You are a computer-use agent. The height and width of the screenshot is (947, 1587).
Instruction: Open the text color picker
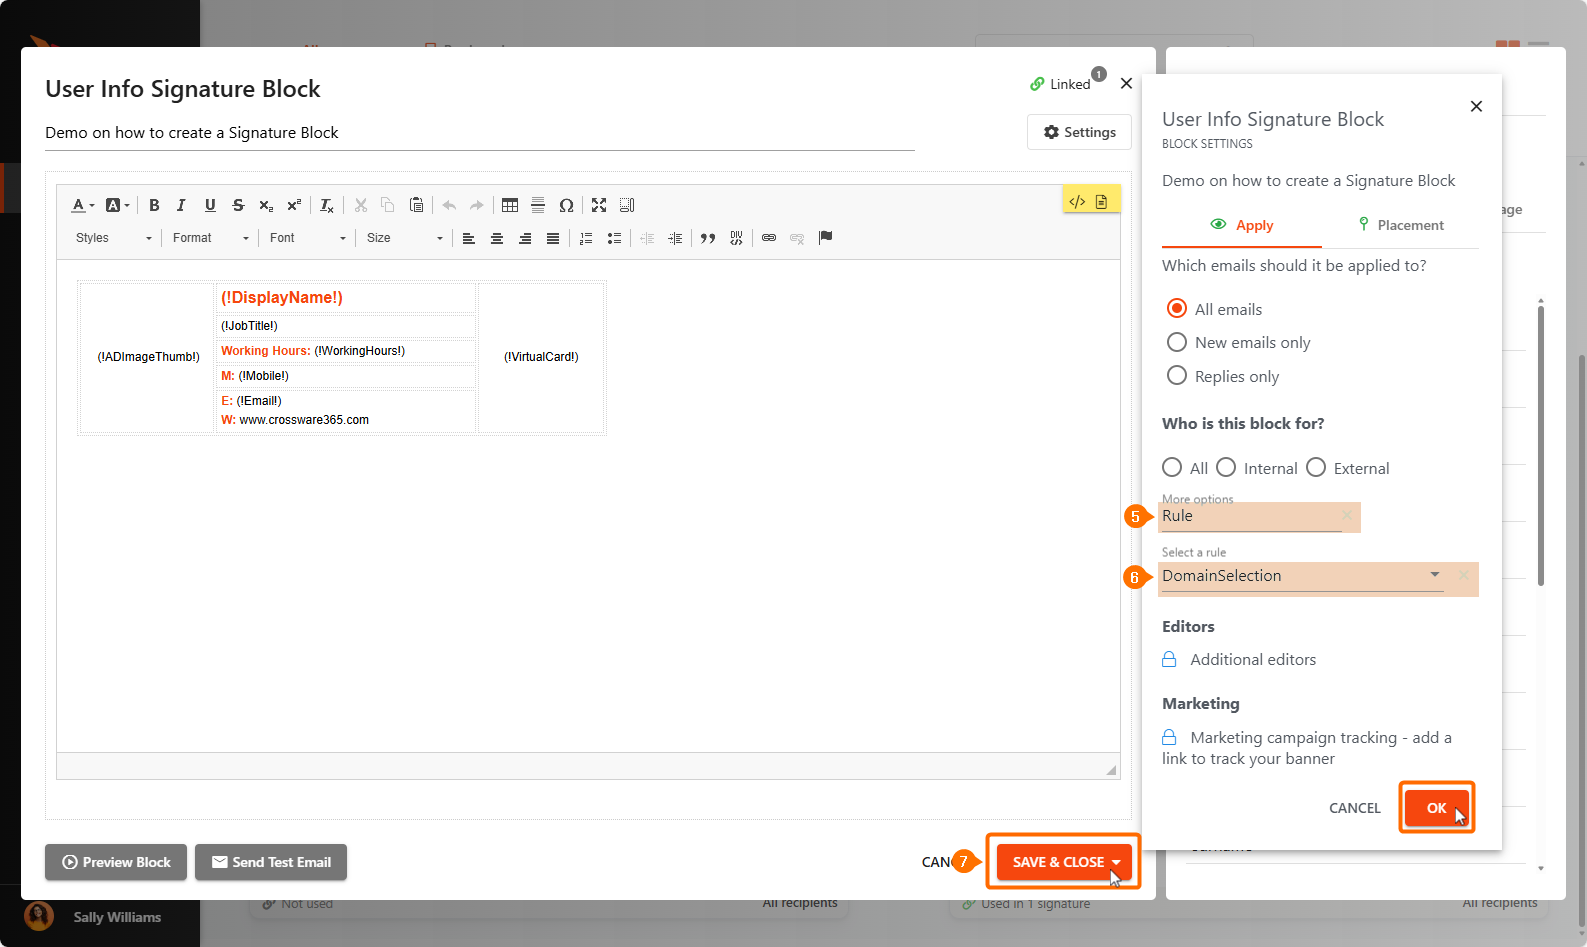click(x=82, y=205)
